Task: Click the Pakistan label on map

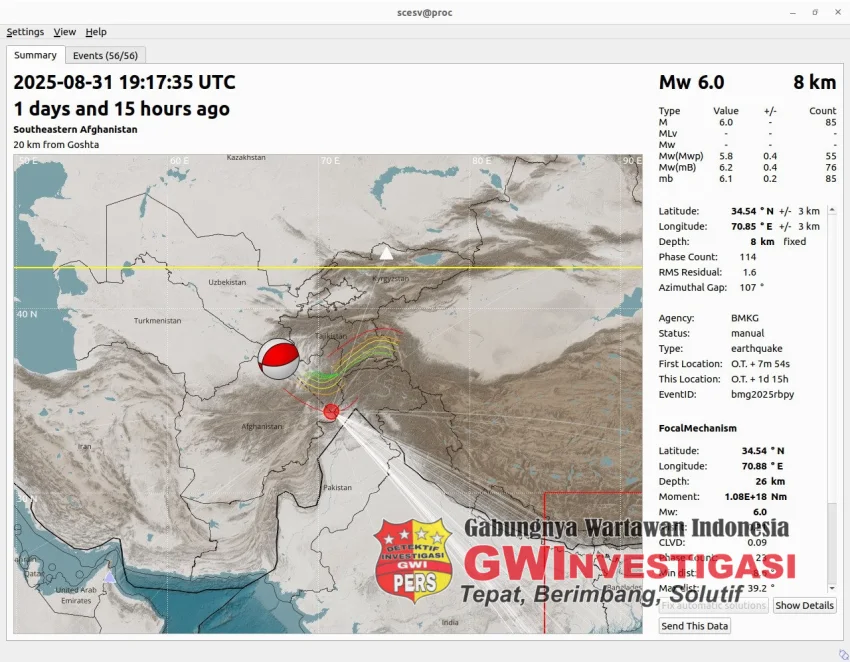Action: pyautogui.click(x=337, y=487)
